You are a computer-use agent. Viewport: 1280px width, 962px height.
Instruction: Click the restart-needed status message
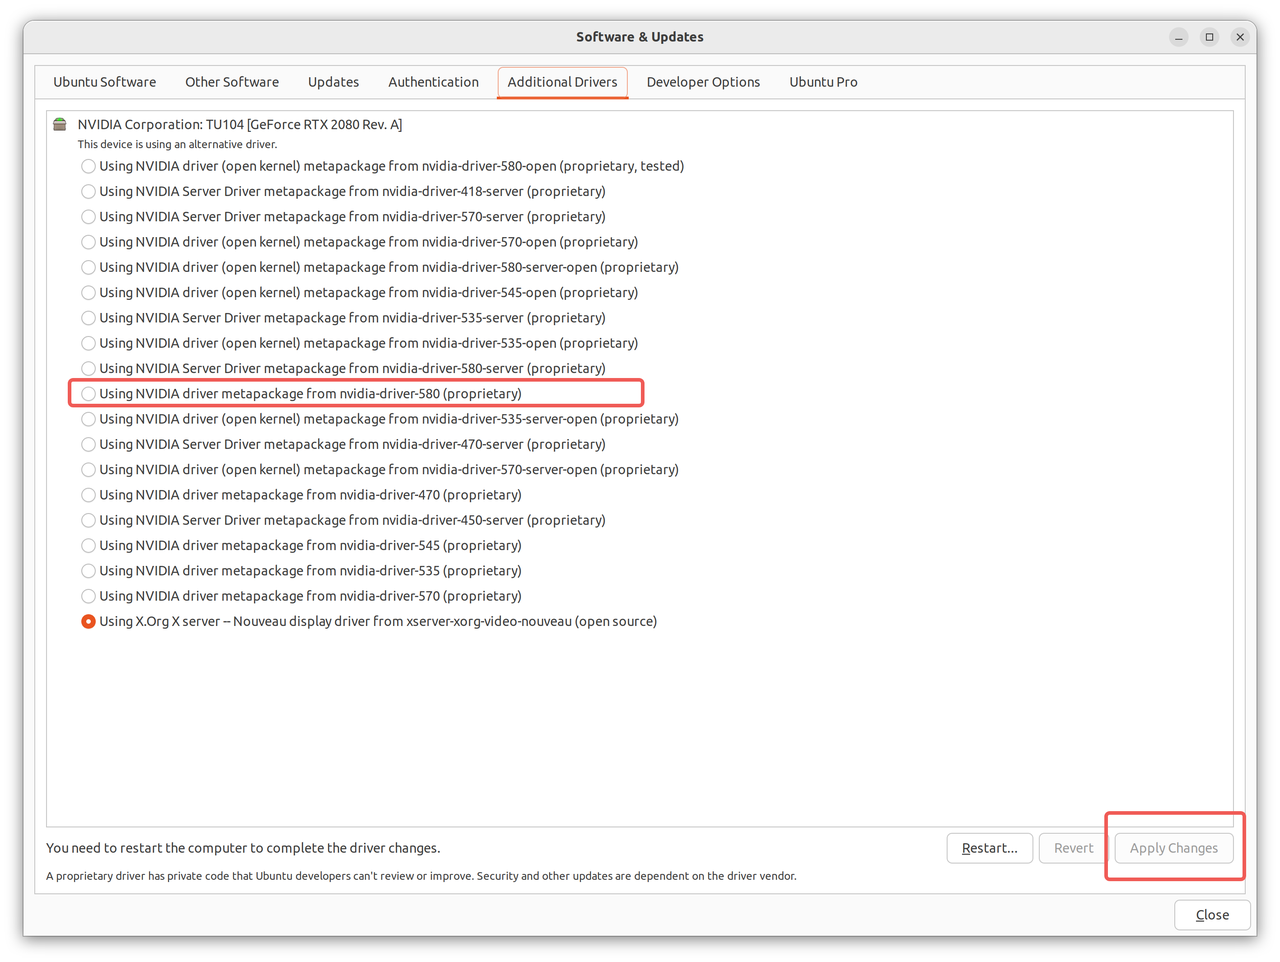pyautogui.click(x=243, y=848)
